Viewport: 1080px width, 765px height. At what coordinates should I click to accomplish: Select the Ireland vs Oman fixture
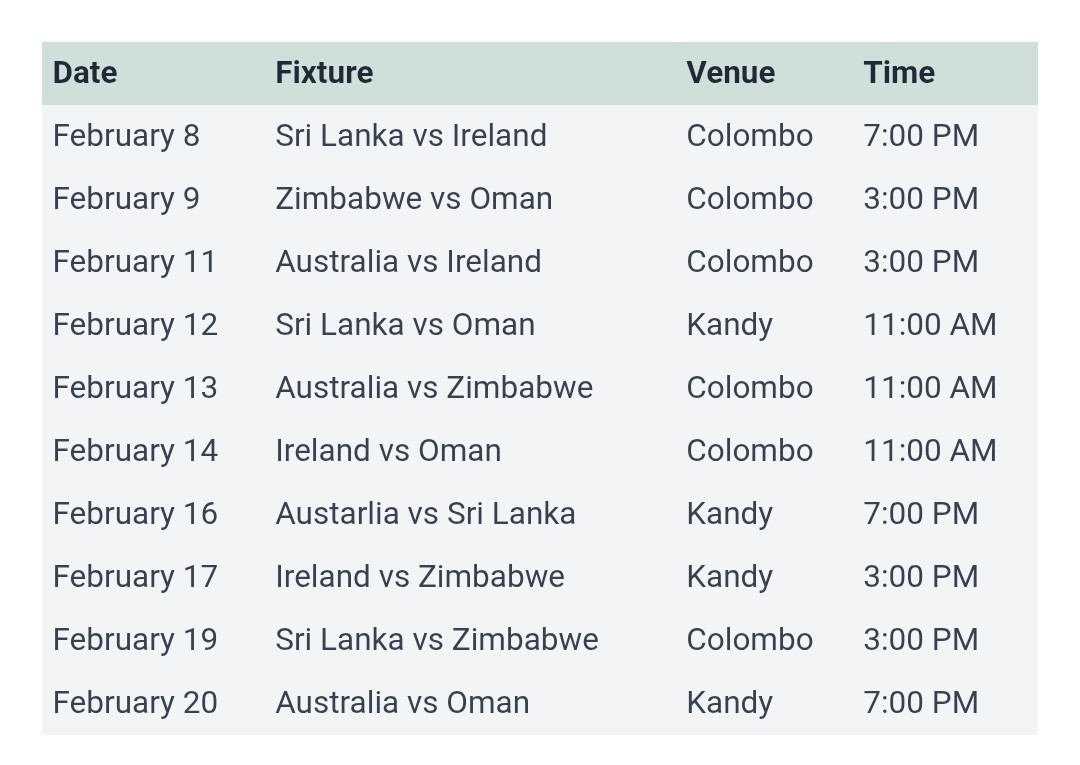(388, 451)
